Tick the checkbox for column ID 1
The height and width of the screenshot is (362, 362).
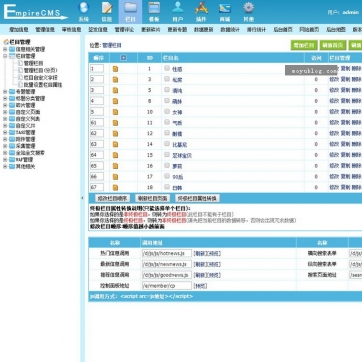tap(167, 68)
